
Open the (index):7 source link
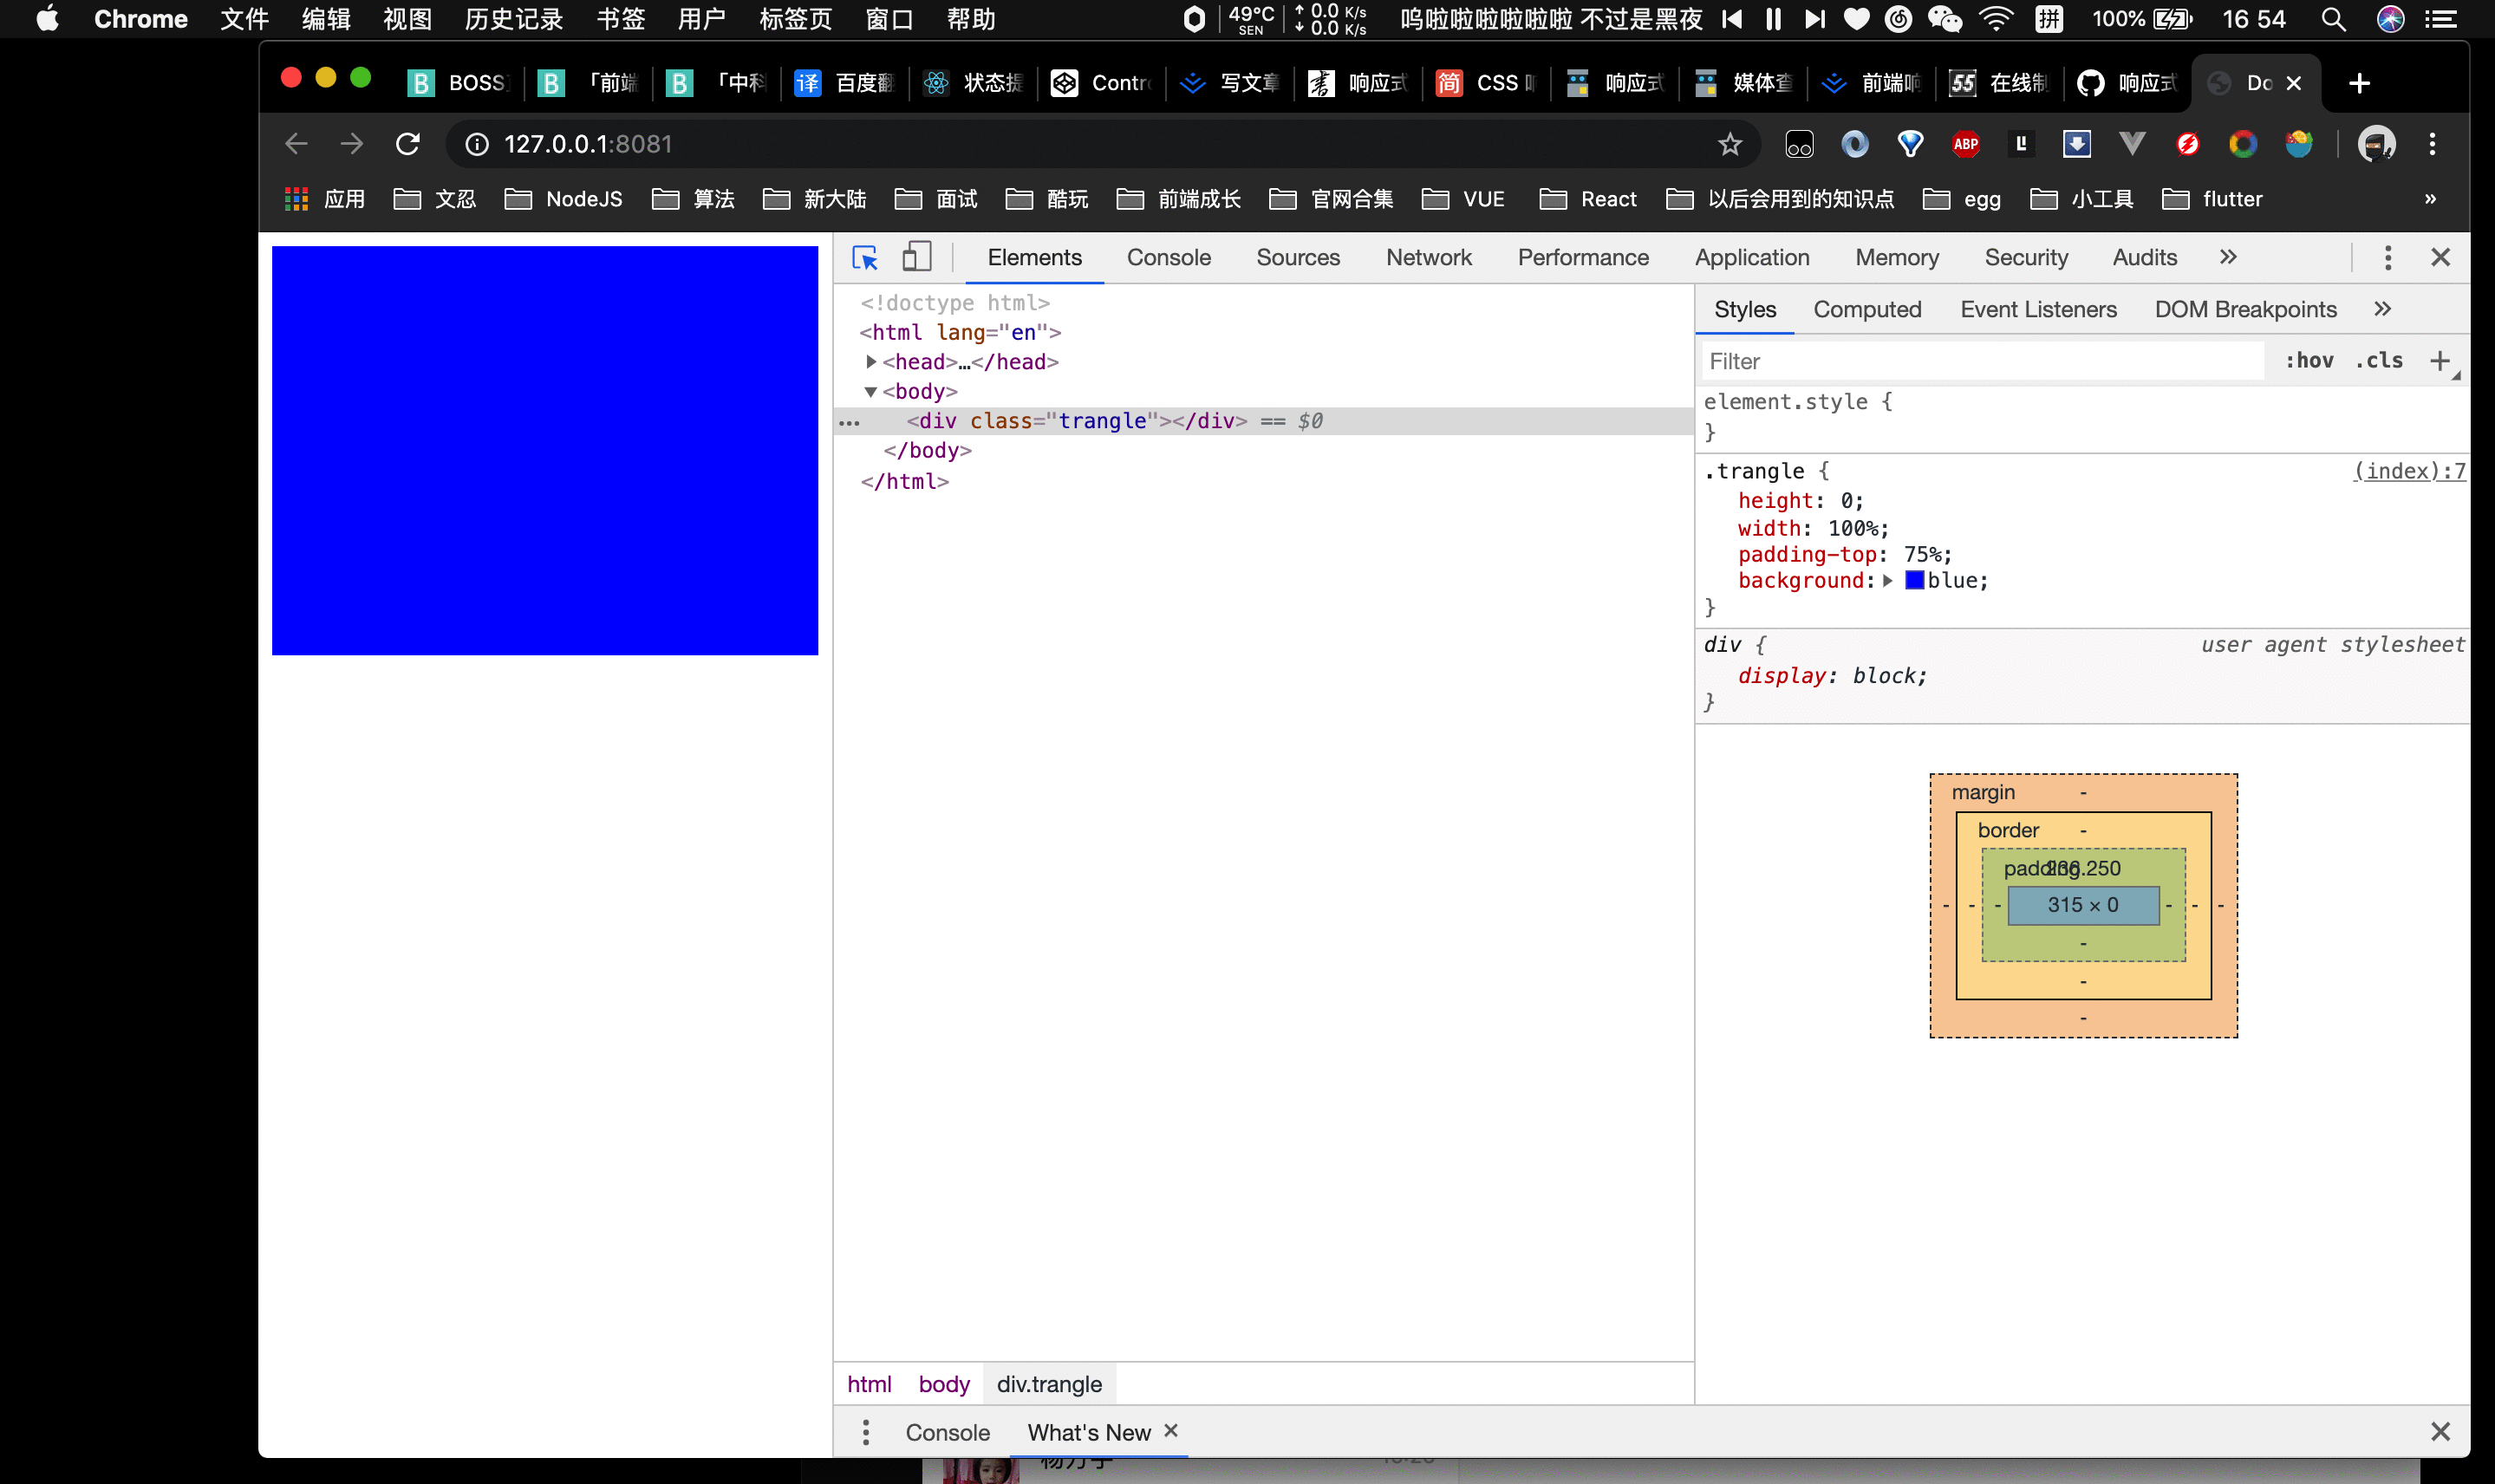pos(2409,471)
